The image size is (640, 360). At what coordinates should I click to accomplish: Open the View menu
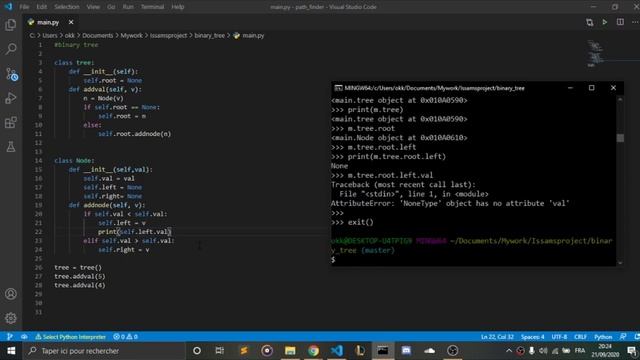[93, 7]
